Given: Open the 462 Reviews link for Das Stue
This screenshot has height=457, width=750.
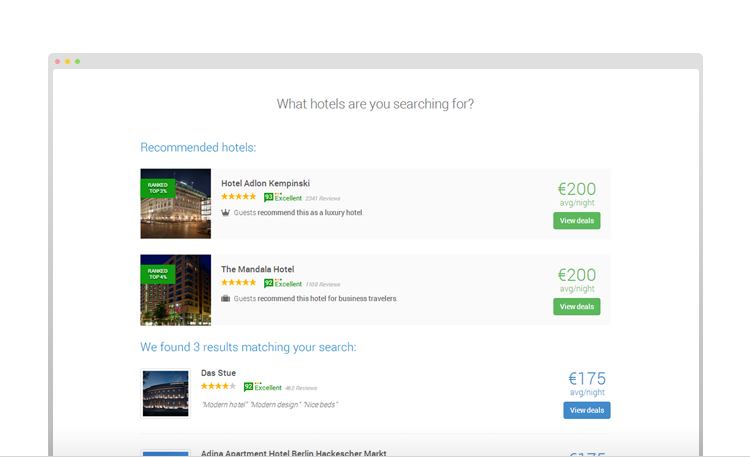Looking at the screenshot, I should 301,388.
